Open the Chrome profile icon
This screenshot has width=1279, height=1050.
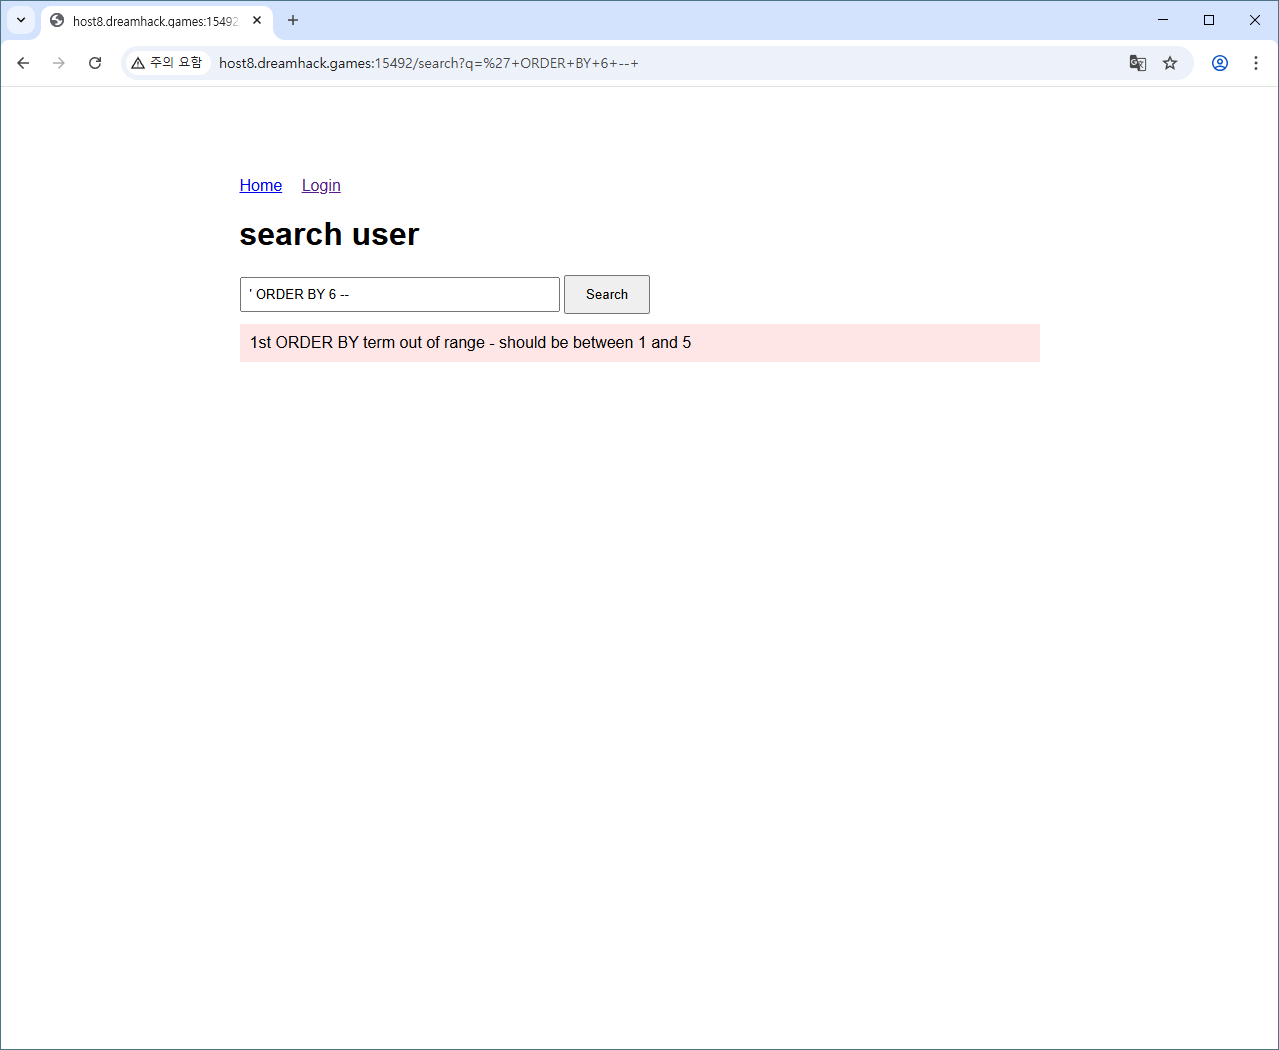tap(1219, 63)
